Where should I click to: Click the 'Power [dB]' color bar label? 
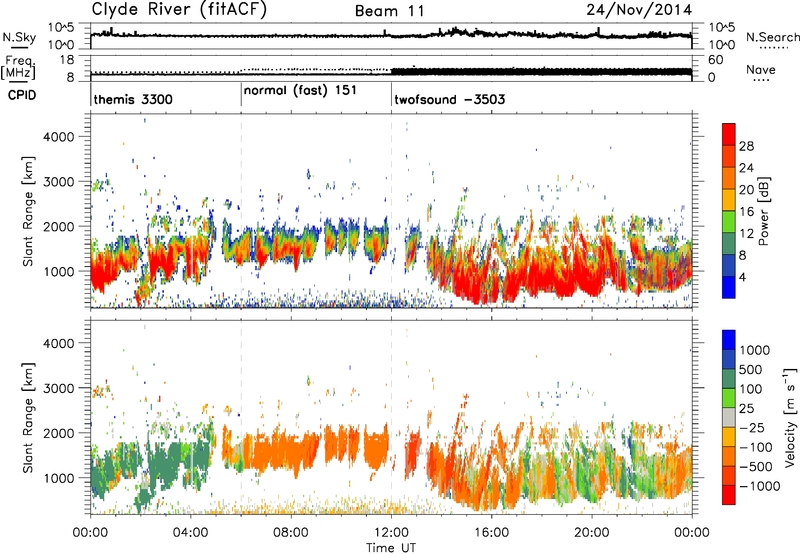763,211
